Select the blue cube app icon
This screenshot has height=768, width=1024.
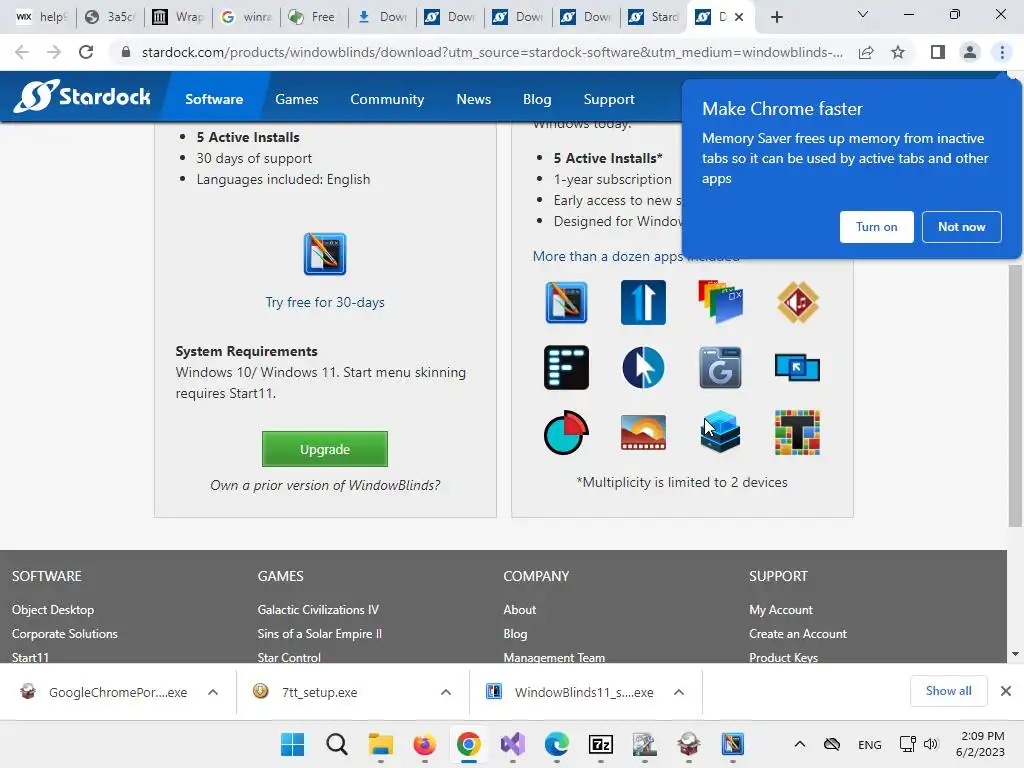tap(720, 432)
